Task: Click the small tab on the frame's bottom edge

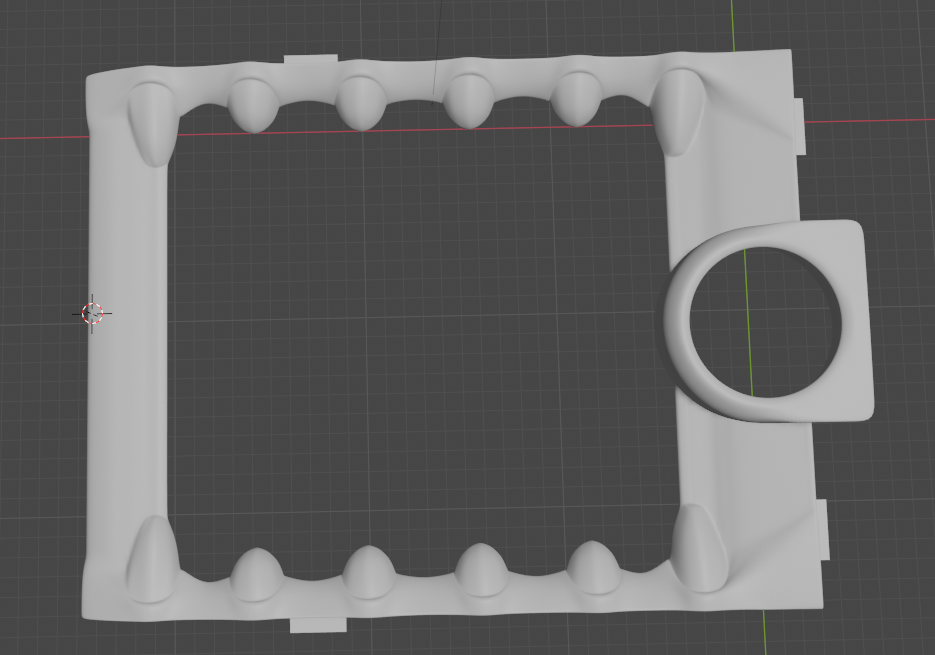Action: [x=318, y=625]
